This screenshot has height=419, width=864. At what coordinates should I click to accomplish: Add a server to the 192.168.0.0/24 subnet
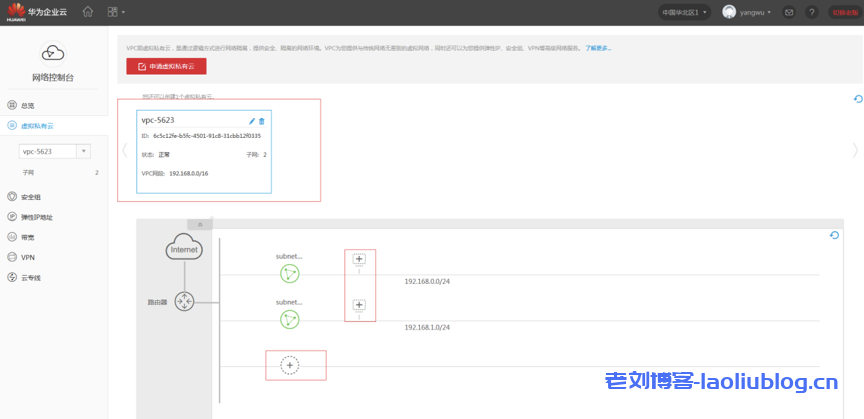(360, 259)
